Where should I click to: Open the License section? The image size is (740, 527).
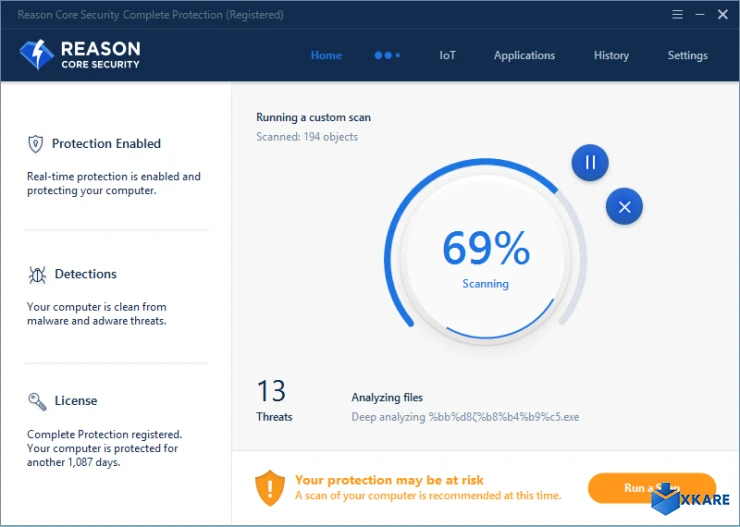pyautogui.click(x=76, y=401)
